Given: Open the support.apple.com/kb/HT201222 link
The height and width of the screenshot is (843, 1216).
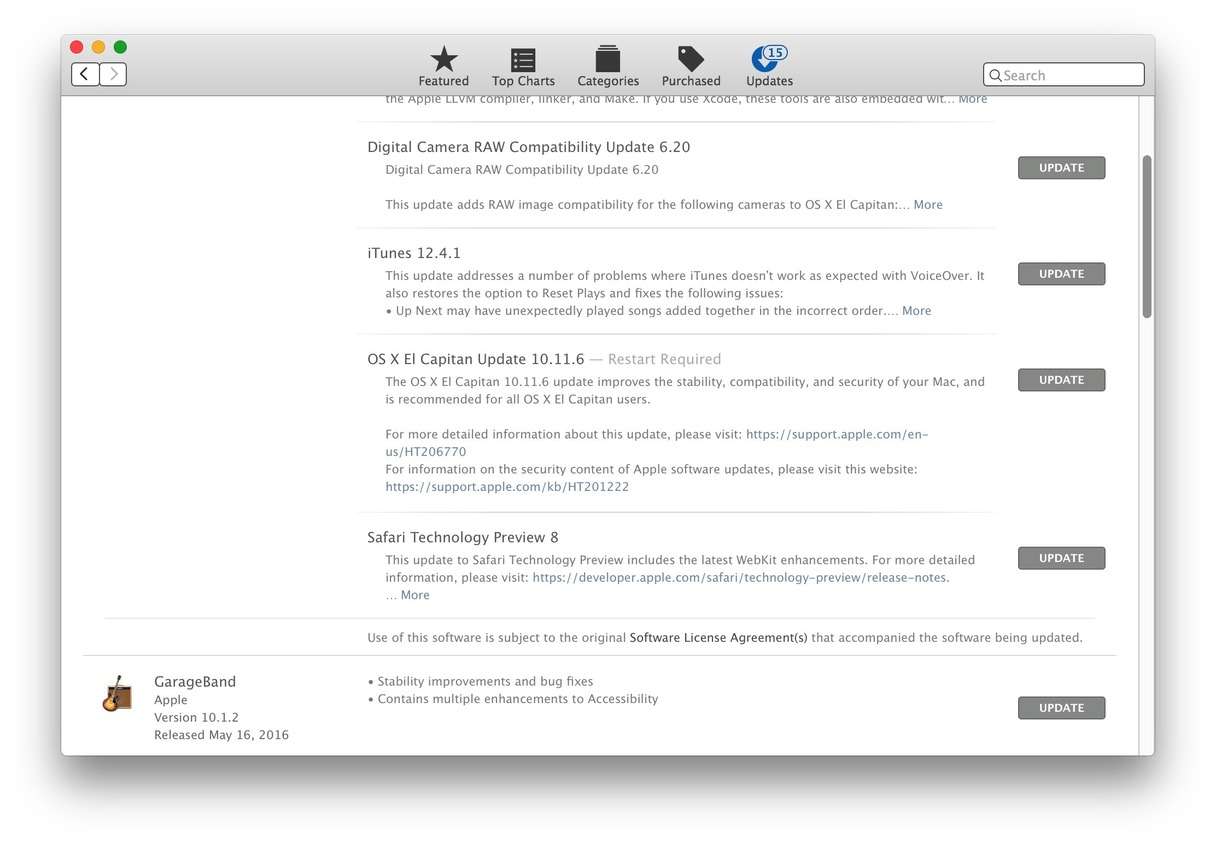Looking at the screenshot, I should click(x=507, y=487).
